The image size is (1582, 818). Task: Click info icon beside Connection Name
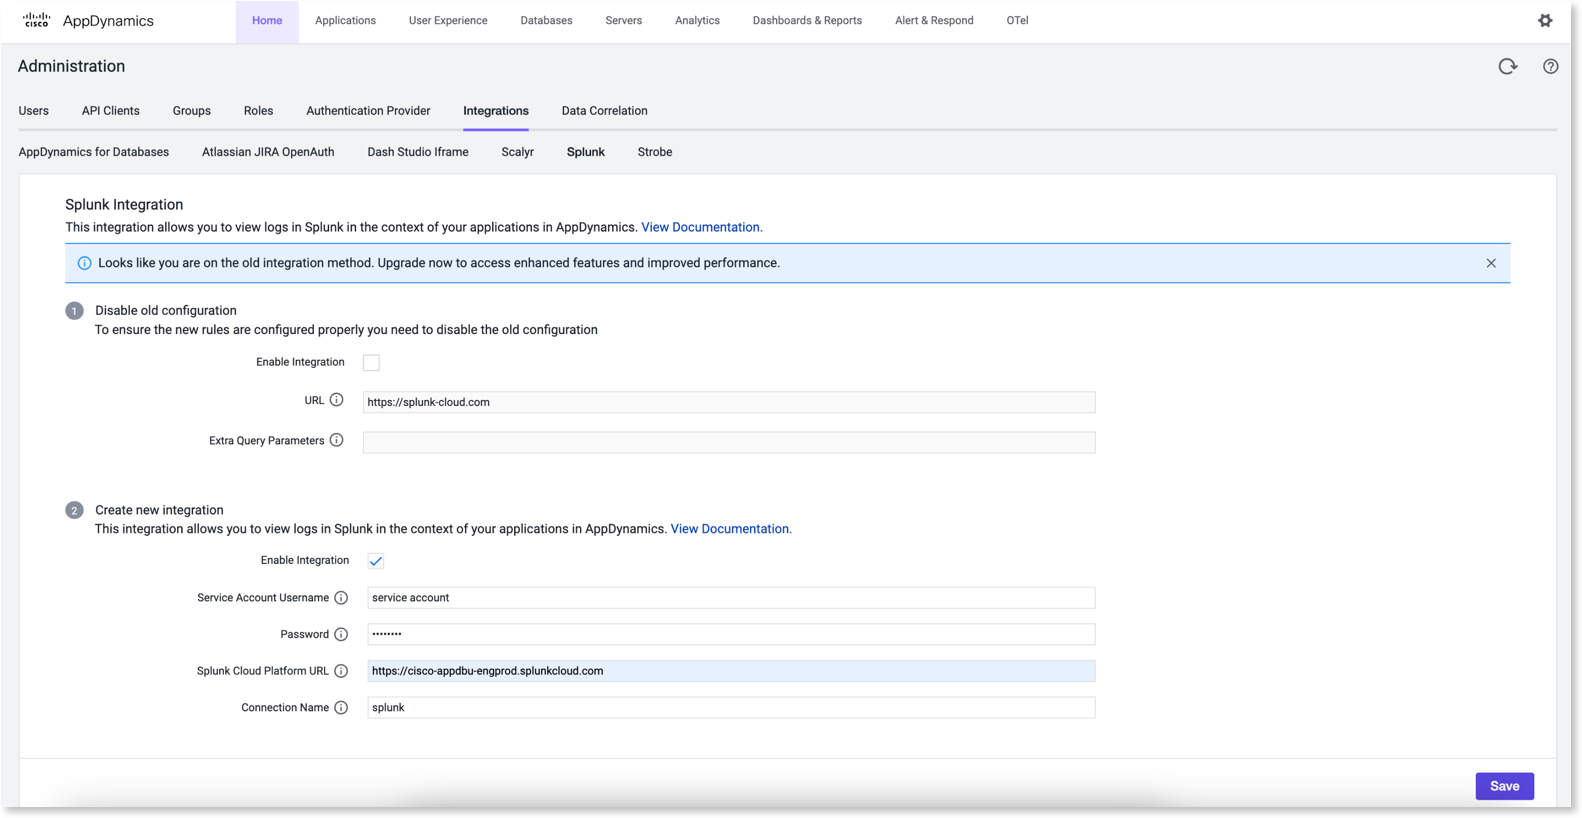coord(341,708)
